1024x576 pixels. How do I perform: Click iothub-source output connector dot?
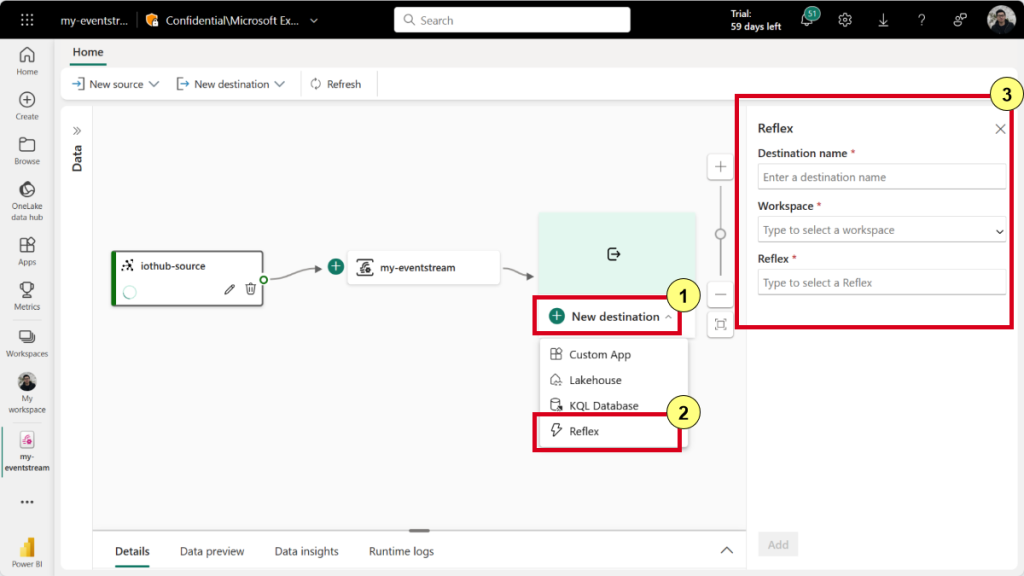(x=264, y=280)
